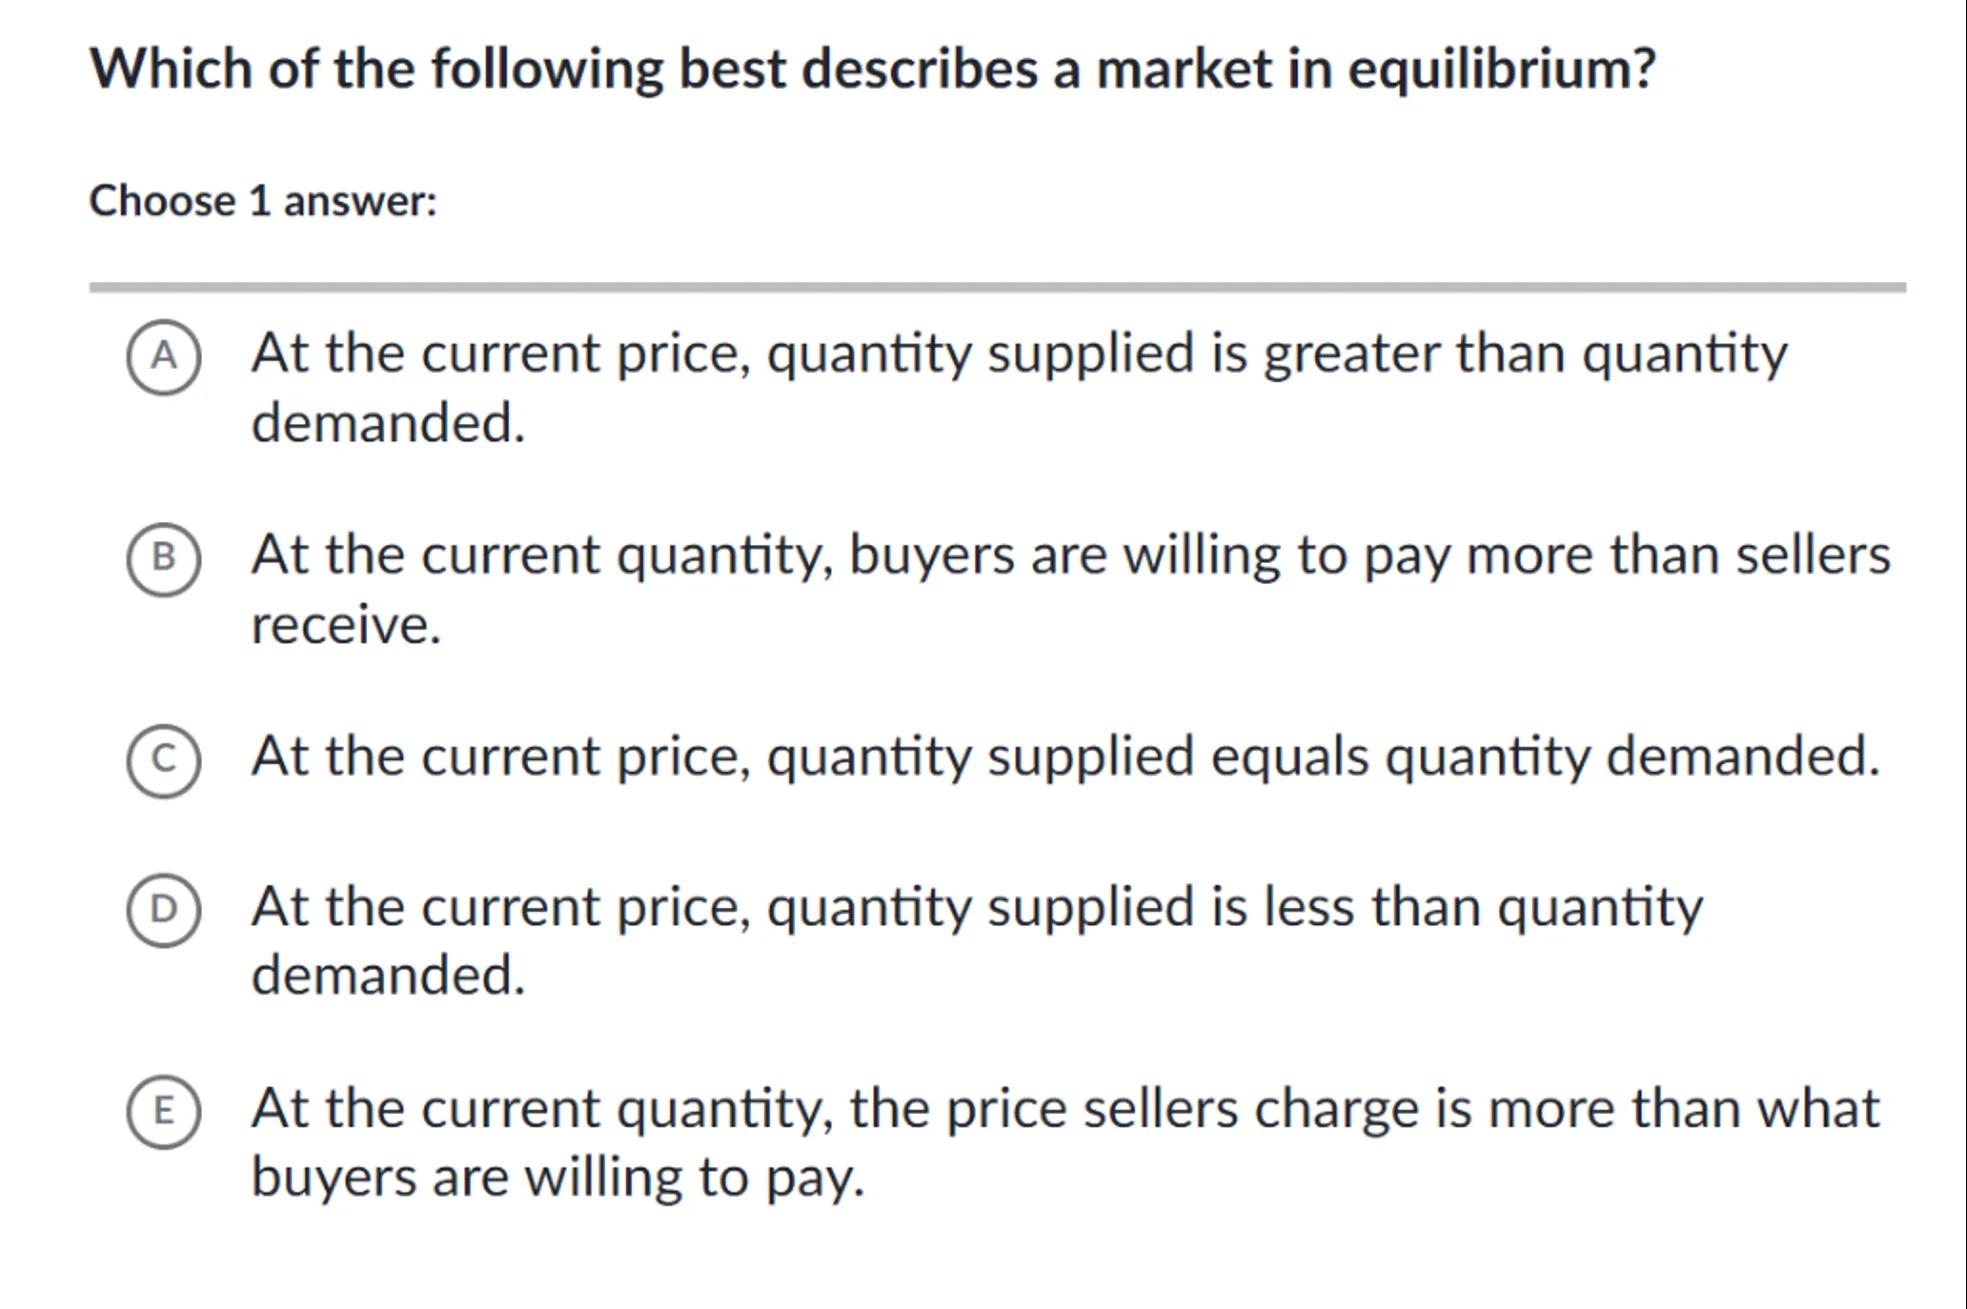
Task: Select radio button A
Action: (x=164, y=357)
